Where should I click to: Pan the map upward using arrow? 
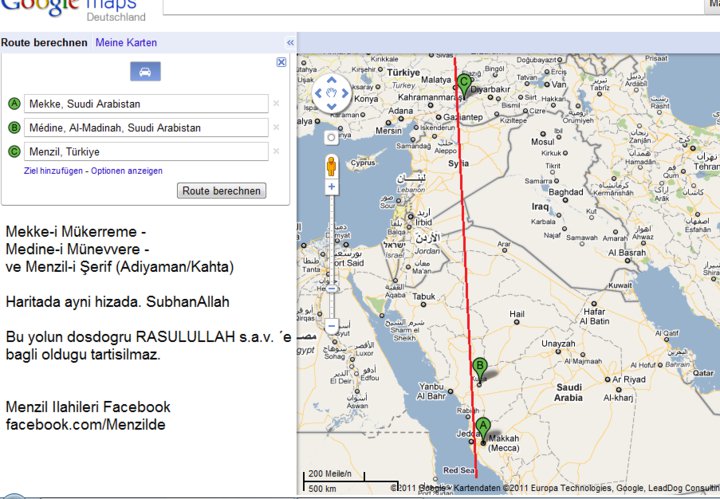pyautogui.click(x=332, y=83)
